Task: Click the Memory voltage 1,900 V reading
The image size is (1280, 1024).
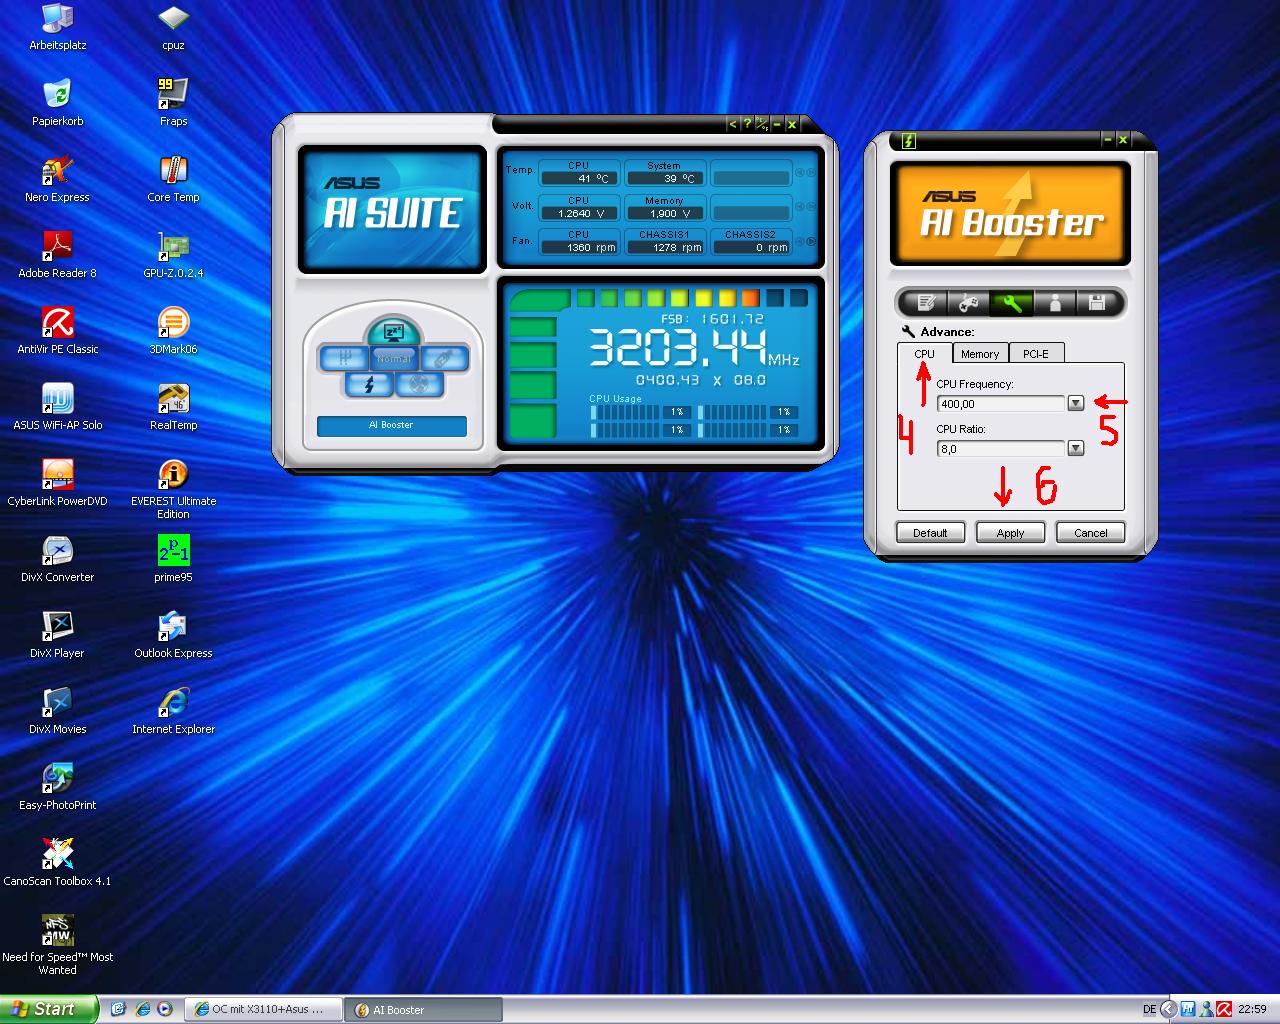Action: (x=665, y=213)
